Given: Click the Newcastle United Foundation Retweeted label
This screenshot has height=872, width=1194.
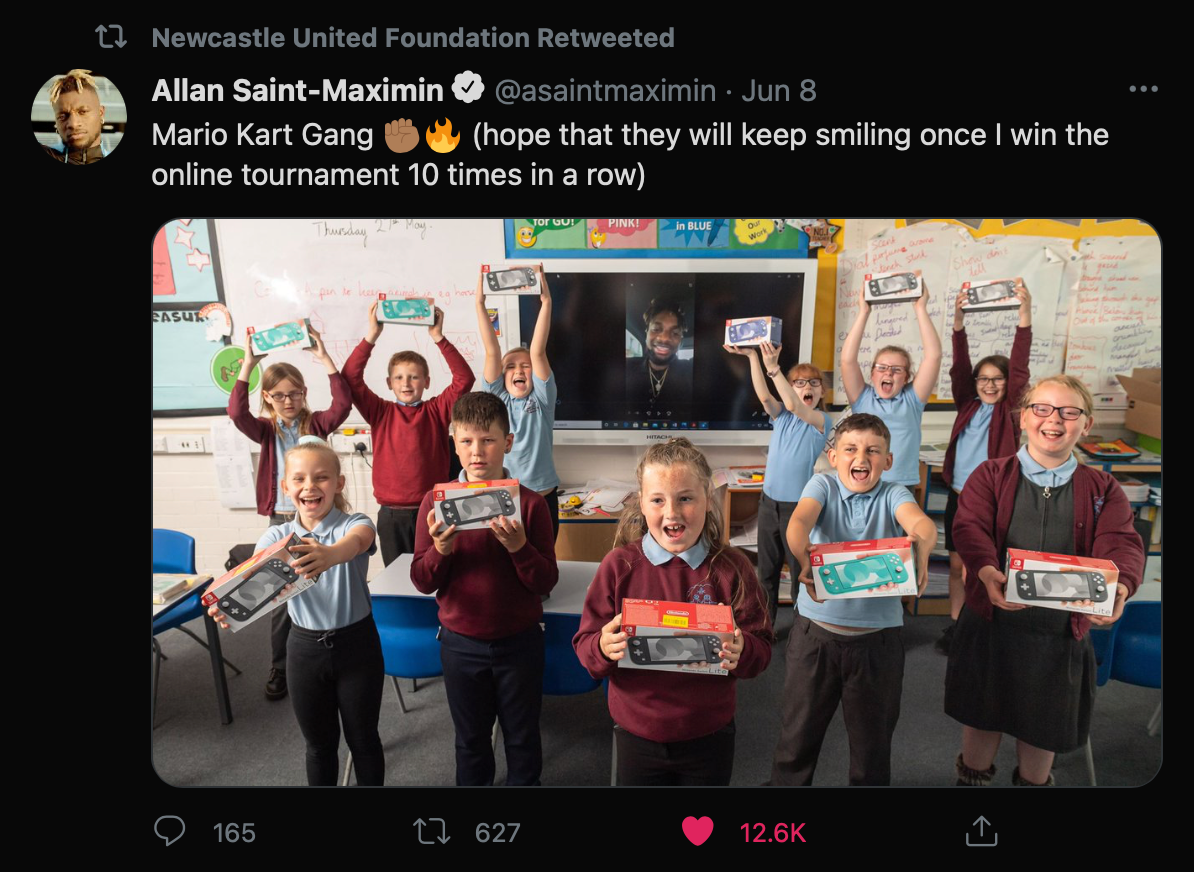Looking at the screenshot, I should pos(413,37).
